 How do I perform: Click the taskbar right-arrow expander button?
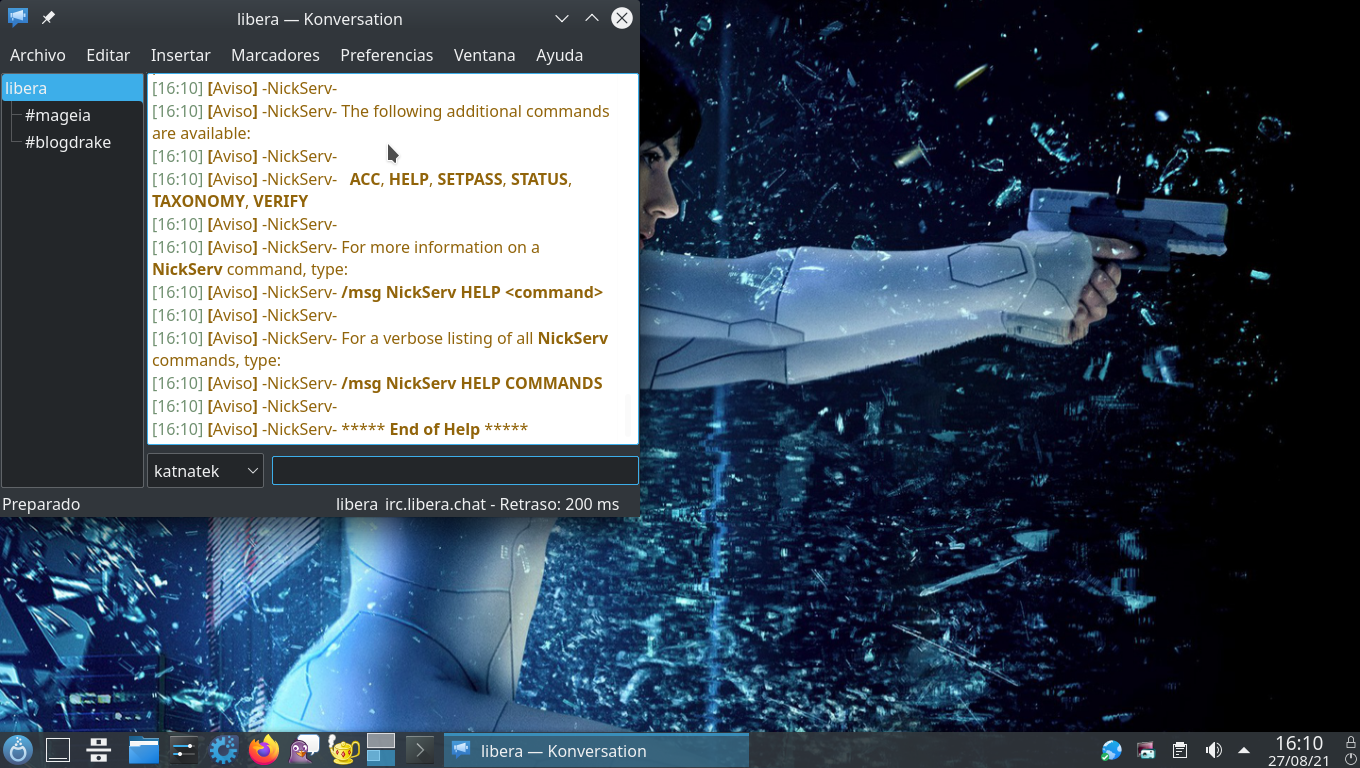pyautogui.click(x=420, y=750)
